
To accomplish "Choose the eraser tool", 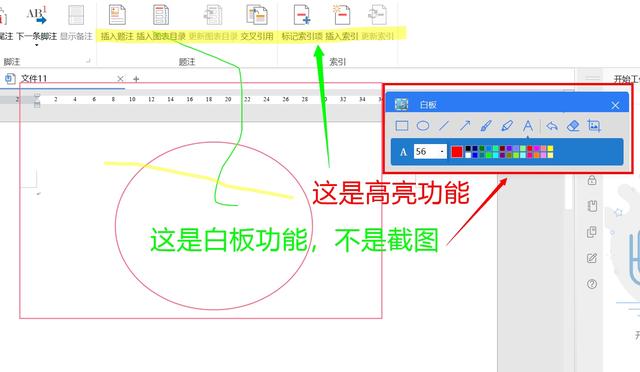I will point(573,126).
